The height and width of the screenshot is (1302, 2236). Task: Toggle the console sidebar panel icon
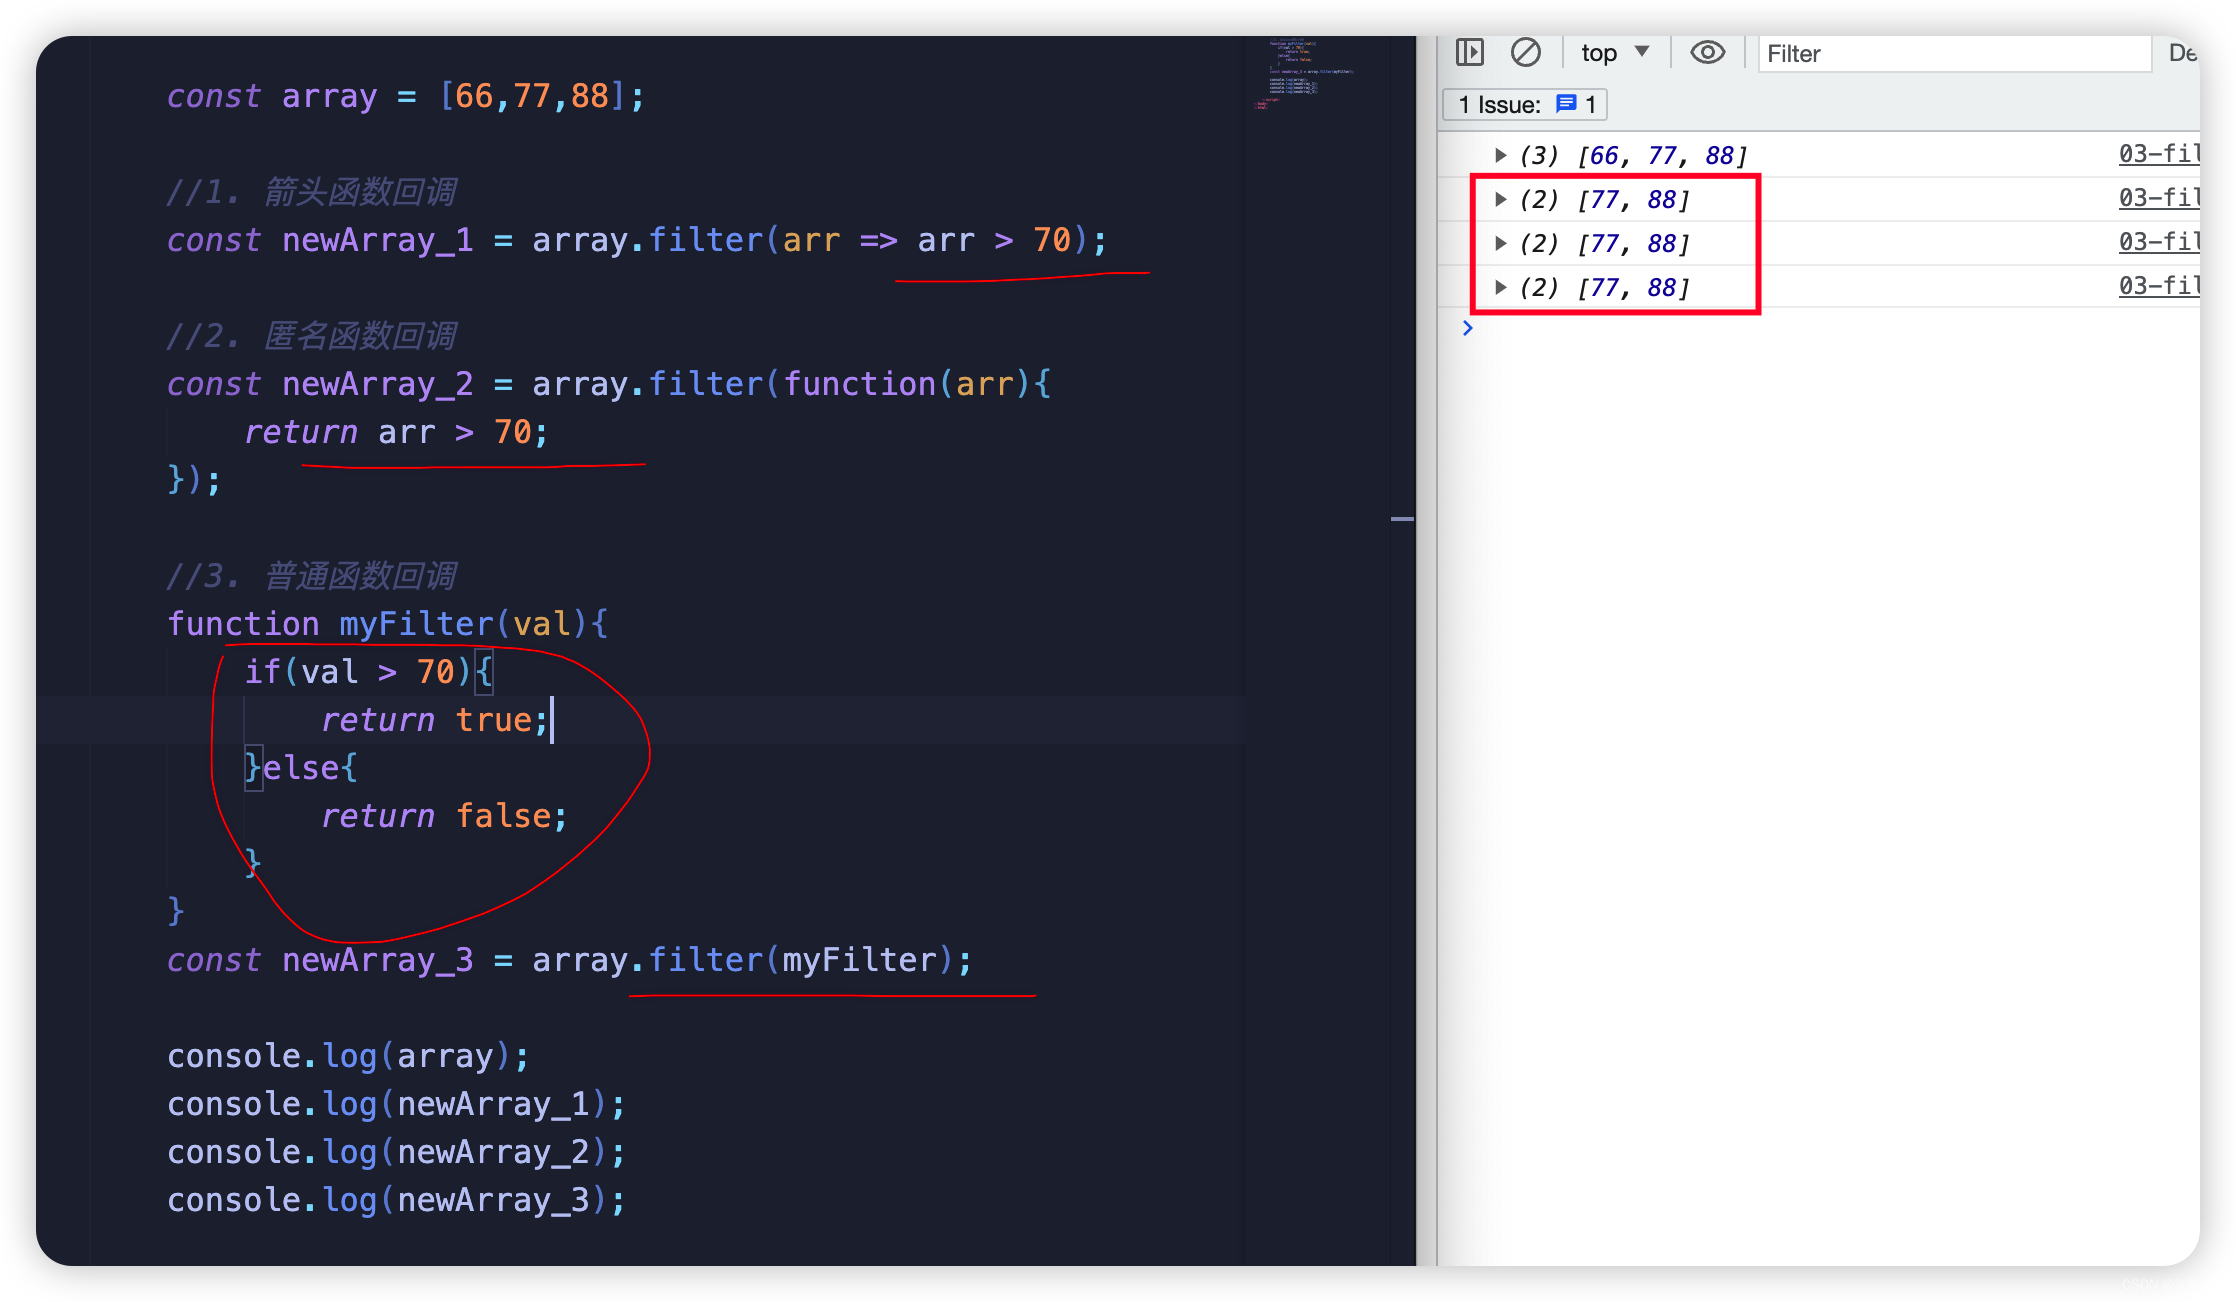point(1469,52)
